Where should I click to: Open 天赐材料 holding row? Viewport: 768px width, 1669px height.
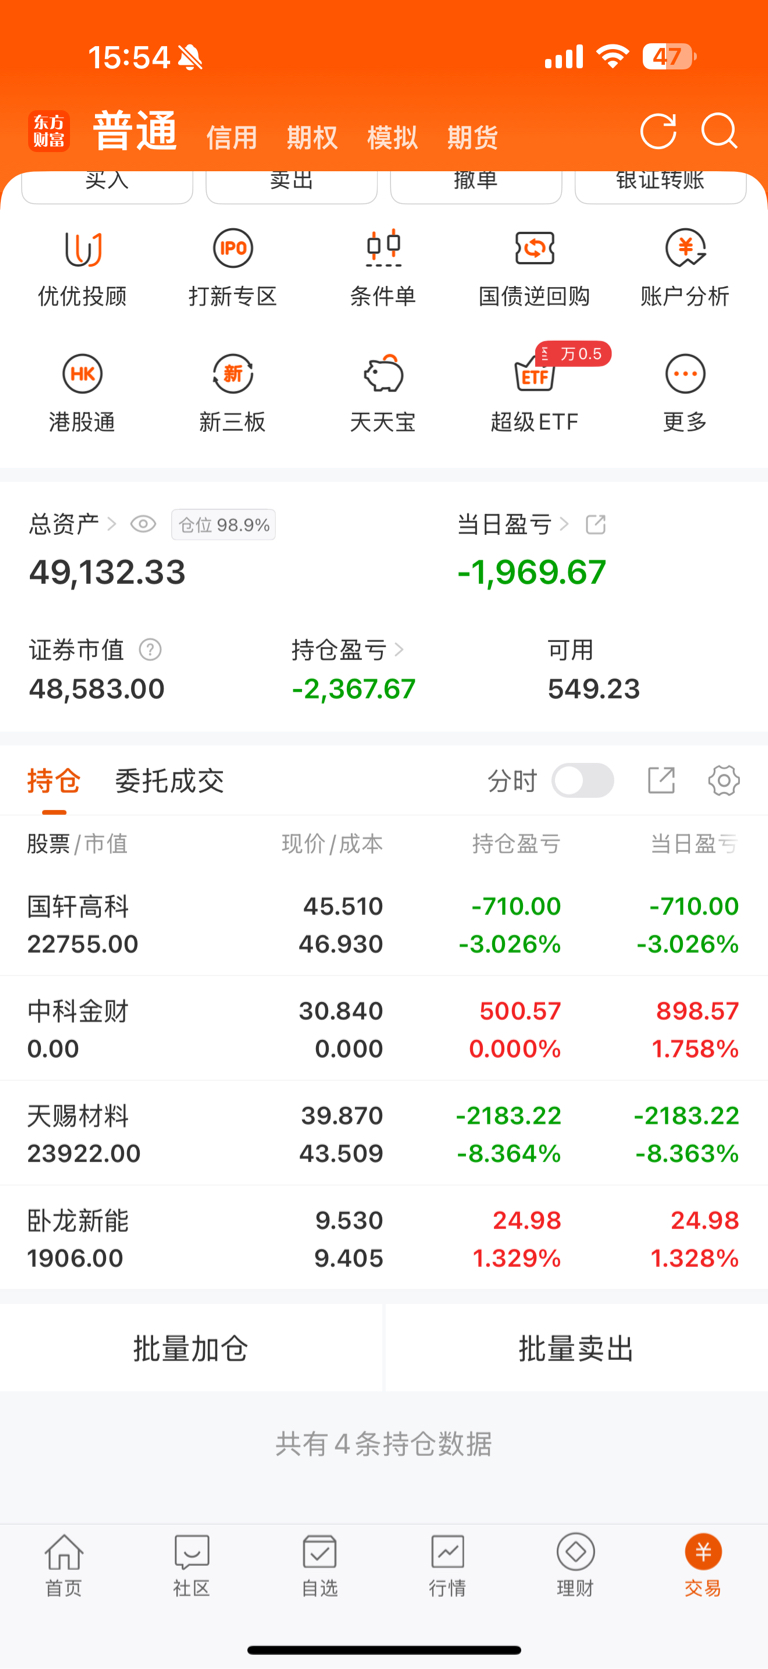[x=383, y=1133]
